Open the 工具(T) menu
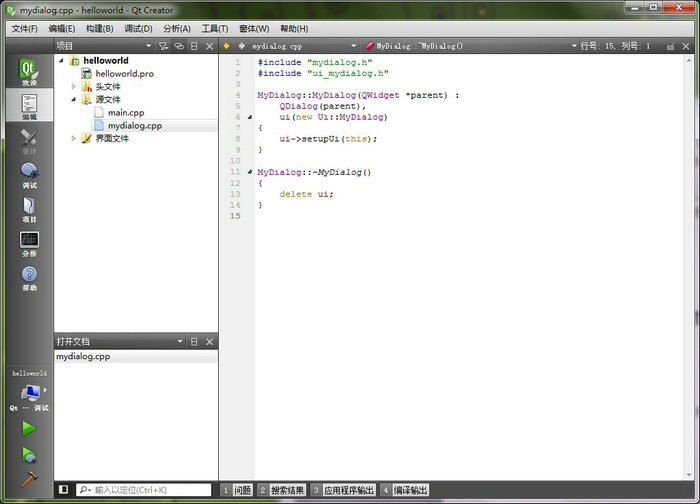 tap(215, 29)
